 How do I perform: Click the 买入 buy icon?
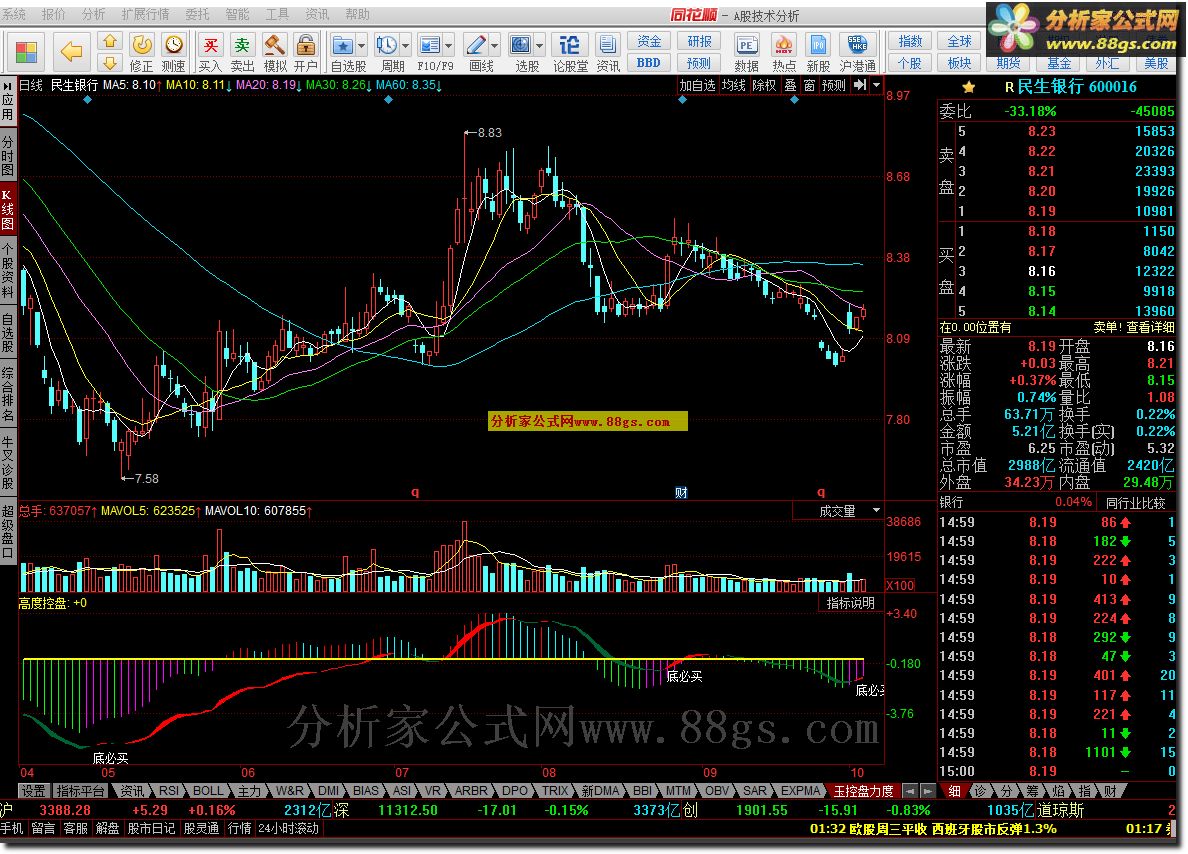(x=211, y=52)
